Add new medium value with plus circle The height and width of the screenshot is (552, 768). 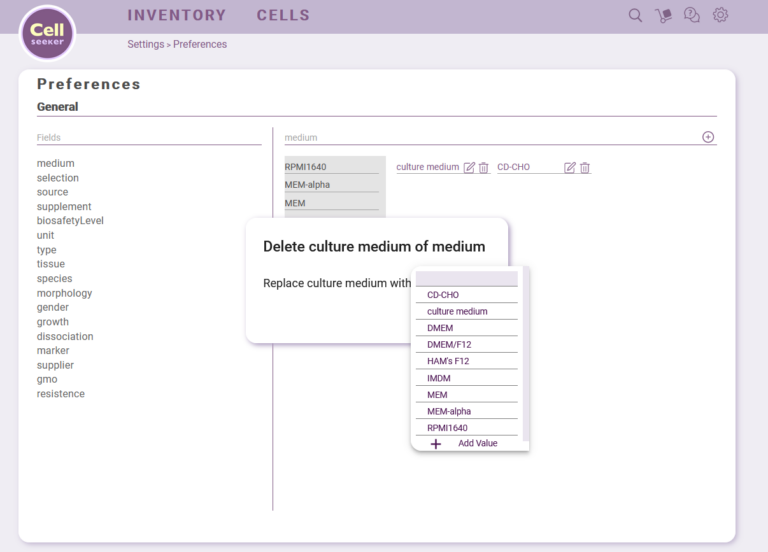(708, 137)
